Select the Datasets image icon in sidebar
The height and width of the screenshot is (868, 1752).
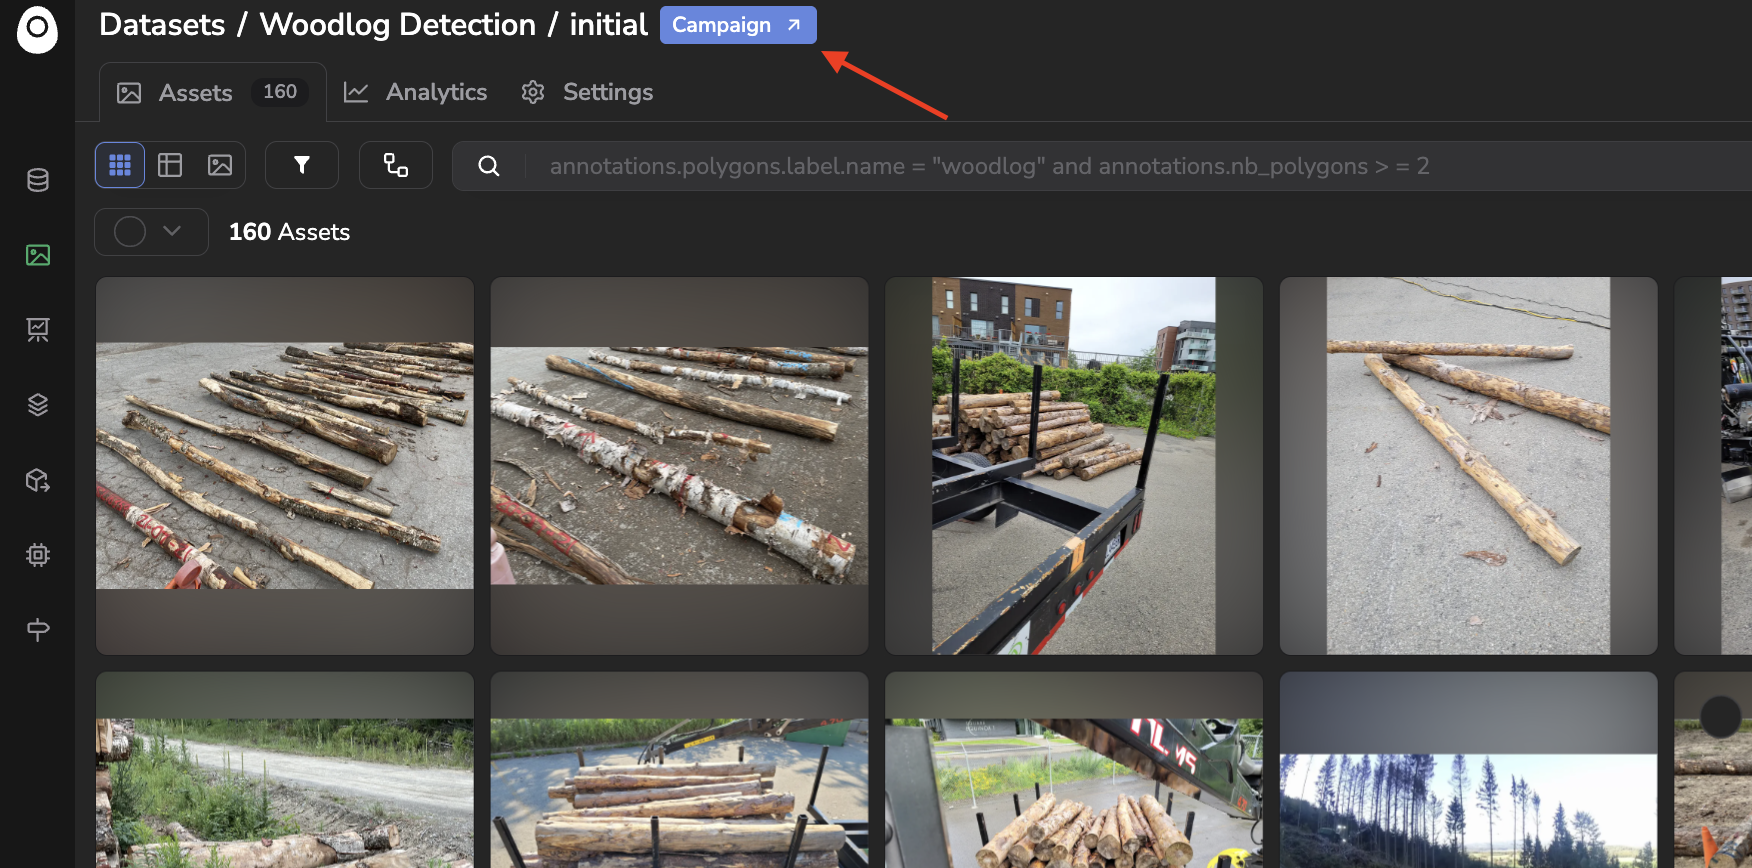[x=38, y=255]
